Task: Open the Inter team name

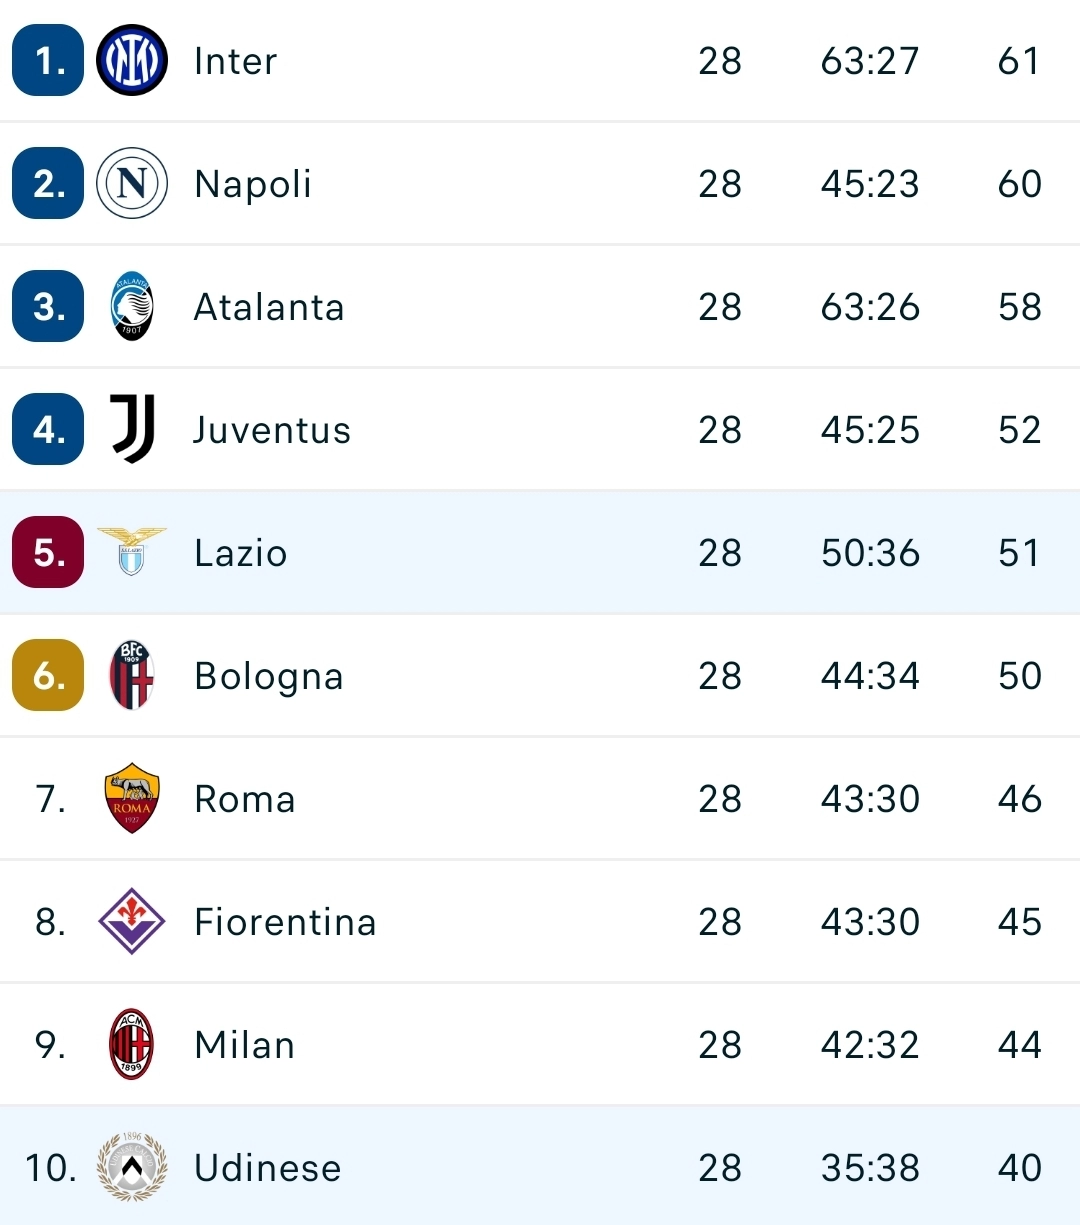Action: 235,61
